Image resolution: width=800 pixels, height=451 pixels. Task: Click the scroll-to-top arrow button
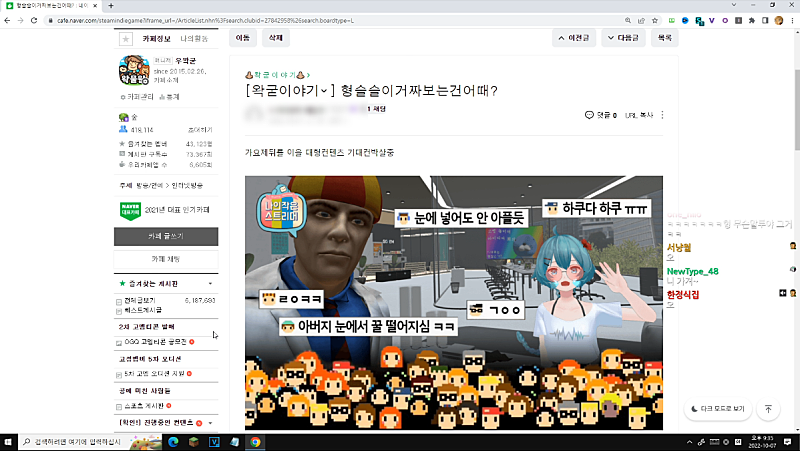click(x=768, y=409)
